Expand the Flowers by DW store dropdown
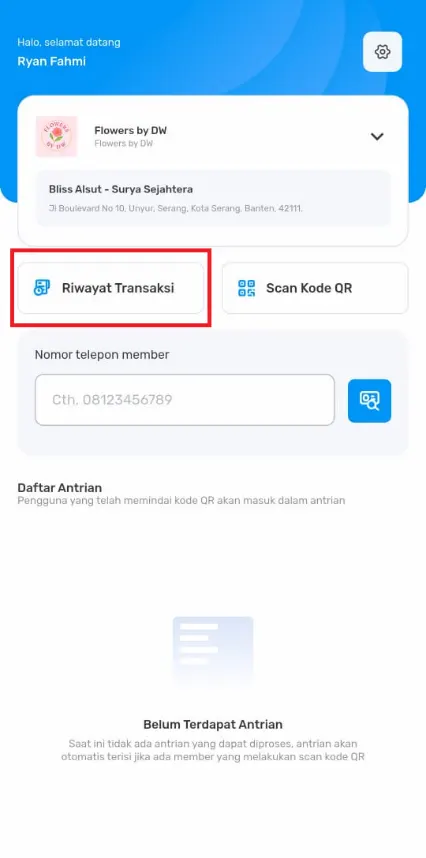Screen dimensions: 426x858 tap(377, 136)
